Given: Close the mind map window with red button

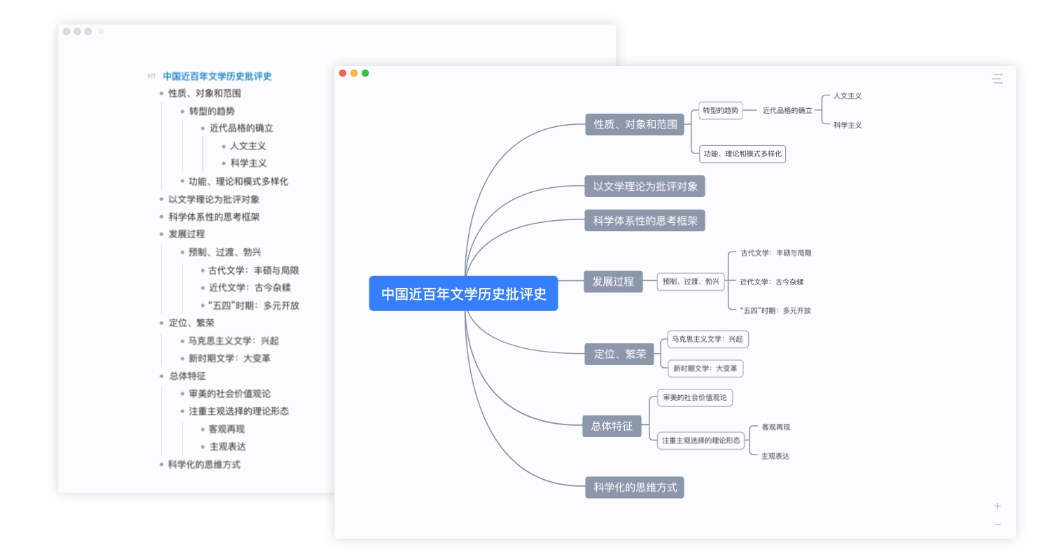Looking at the screenshot, I should point(343,73).
